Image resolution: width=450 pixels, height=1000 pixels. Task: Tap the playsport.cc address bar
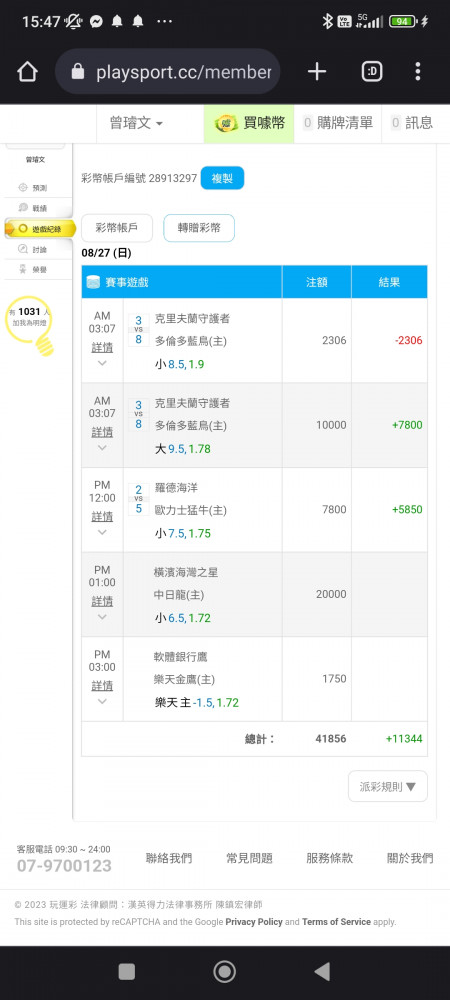click(x=168, y=72)
